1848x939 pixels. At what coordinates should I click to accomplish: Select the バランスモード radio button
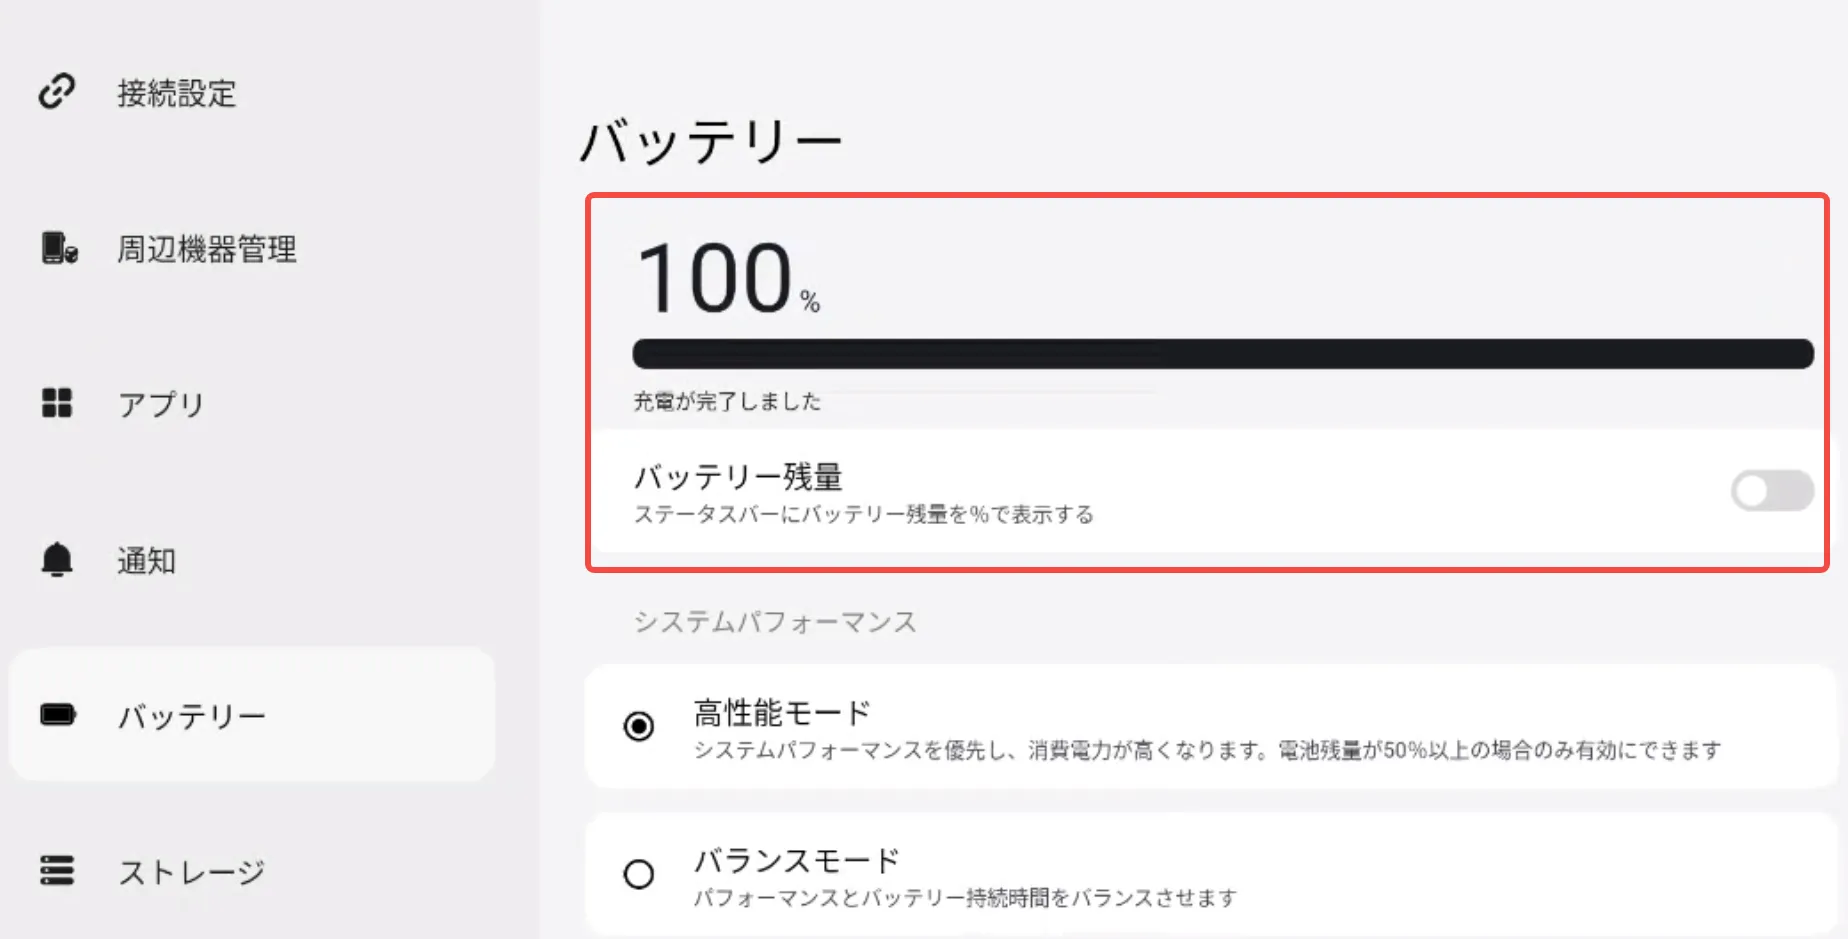point(639,874)
